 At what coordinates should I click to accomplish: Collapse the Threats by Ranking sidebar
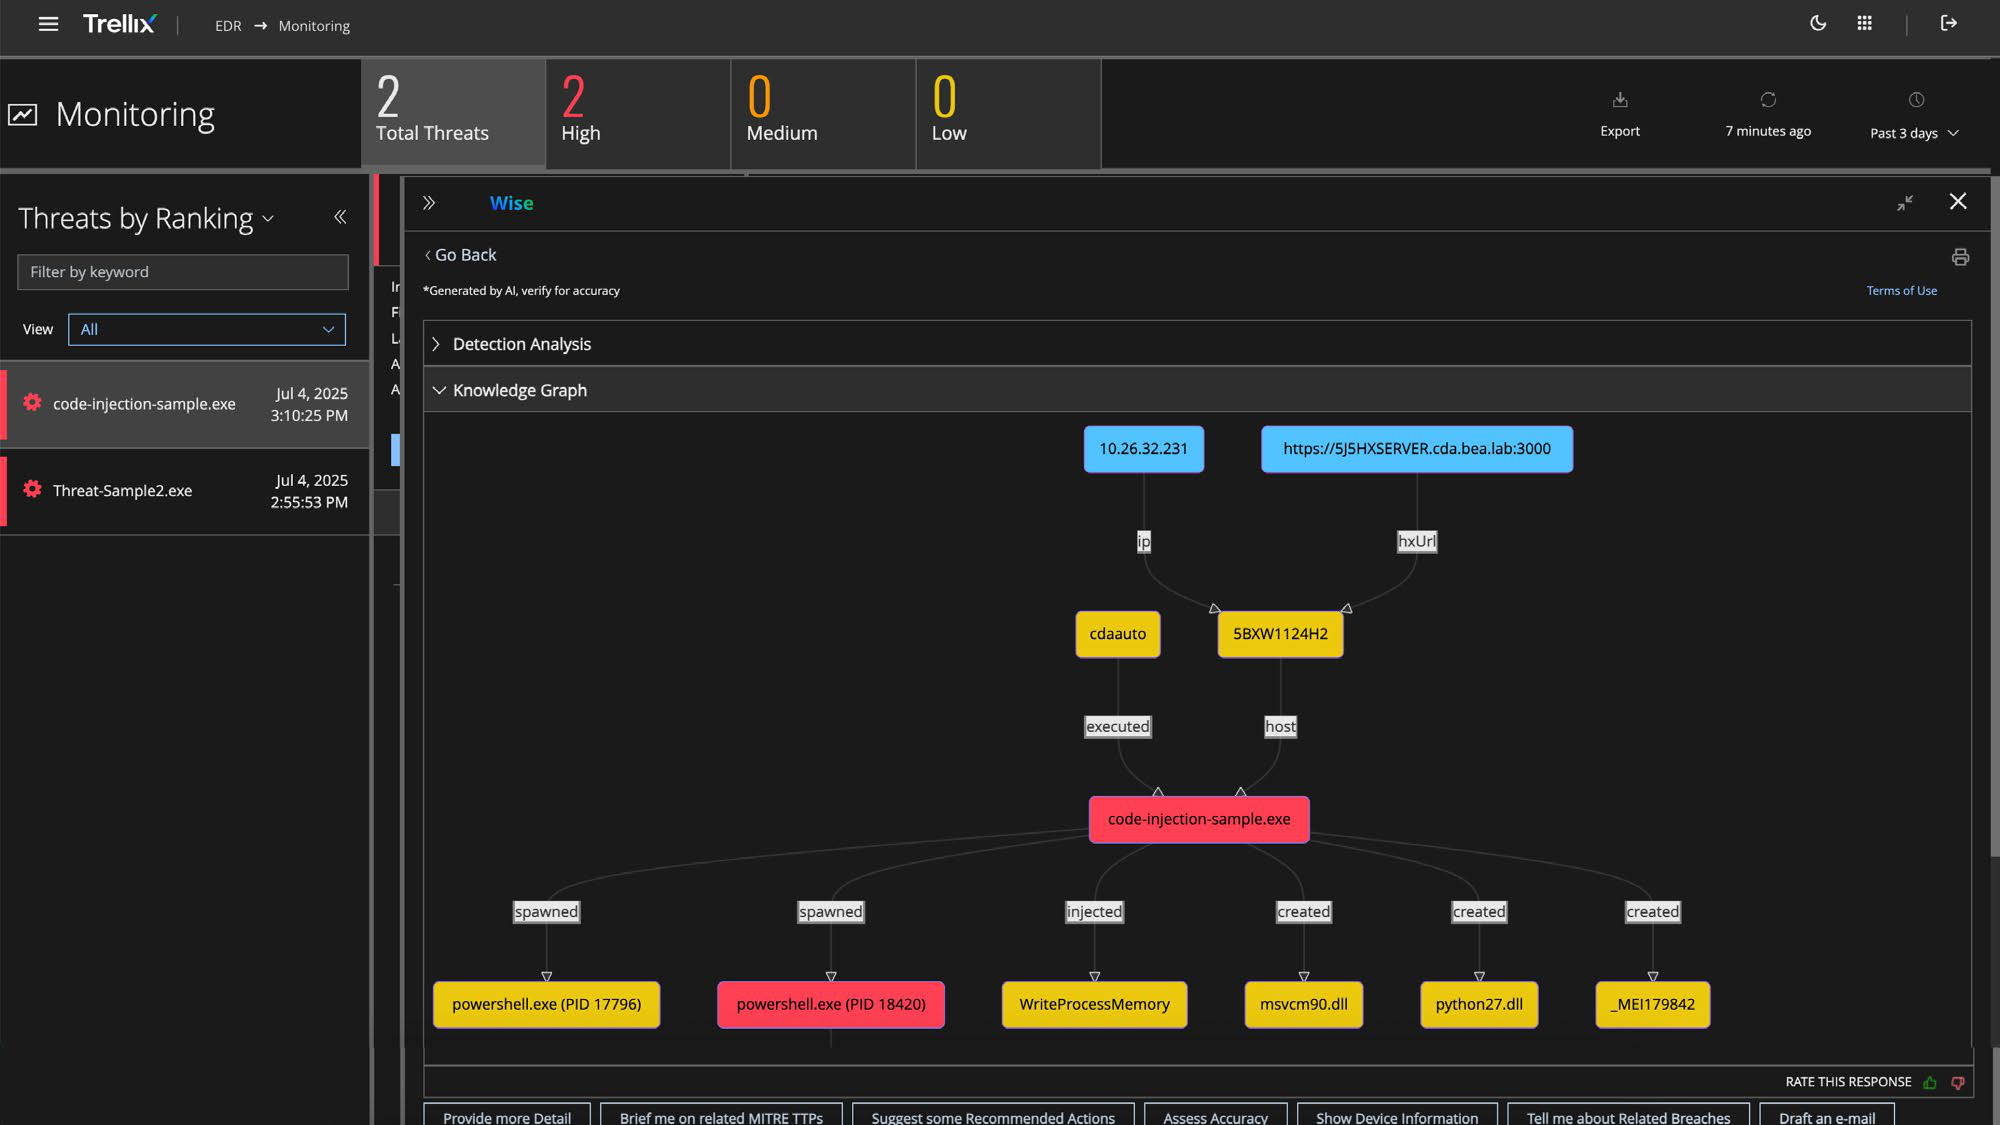[340, 217]
